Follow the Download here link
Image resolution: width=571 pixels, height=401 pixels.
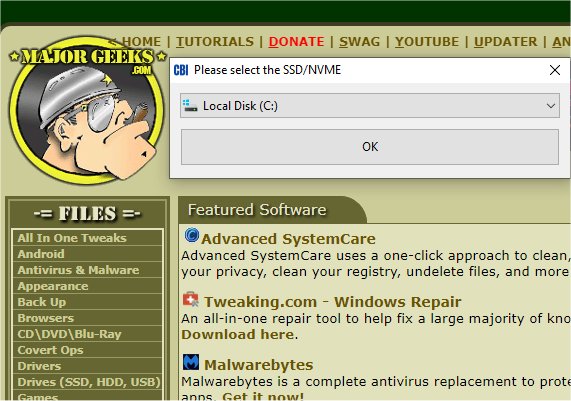(x=238, y=334)
